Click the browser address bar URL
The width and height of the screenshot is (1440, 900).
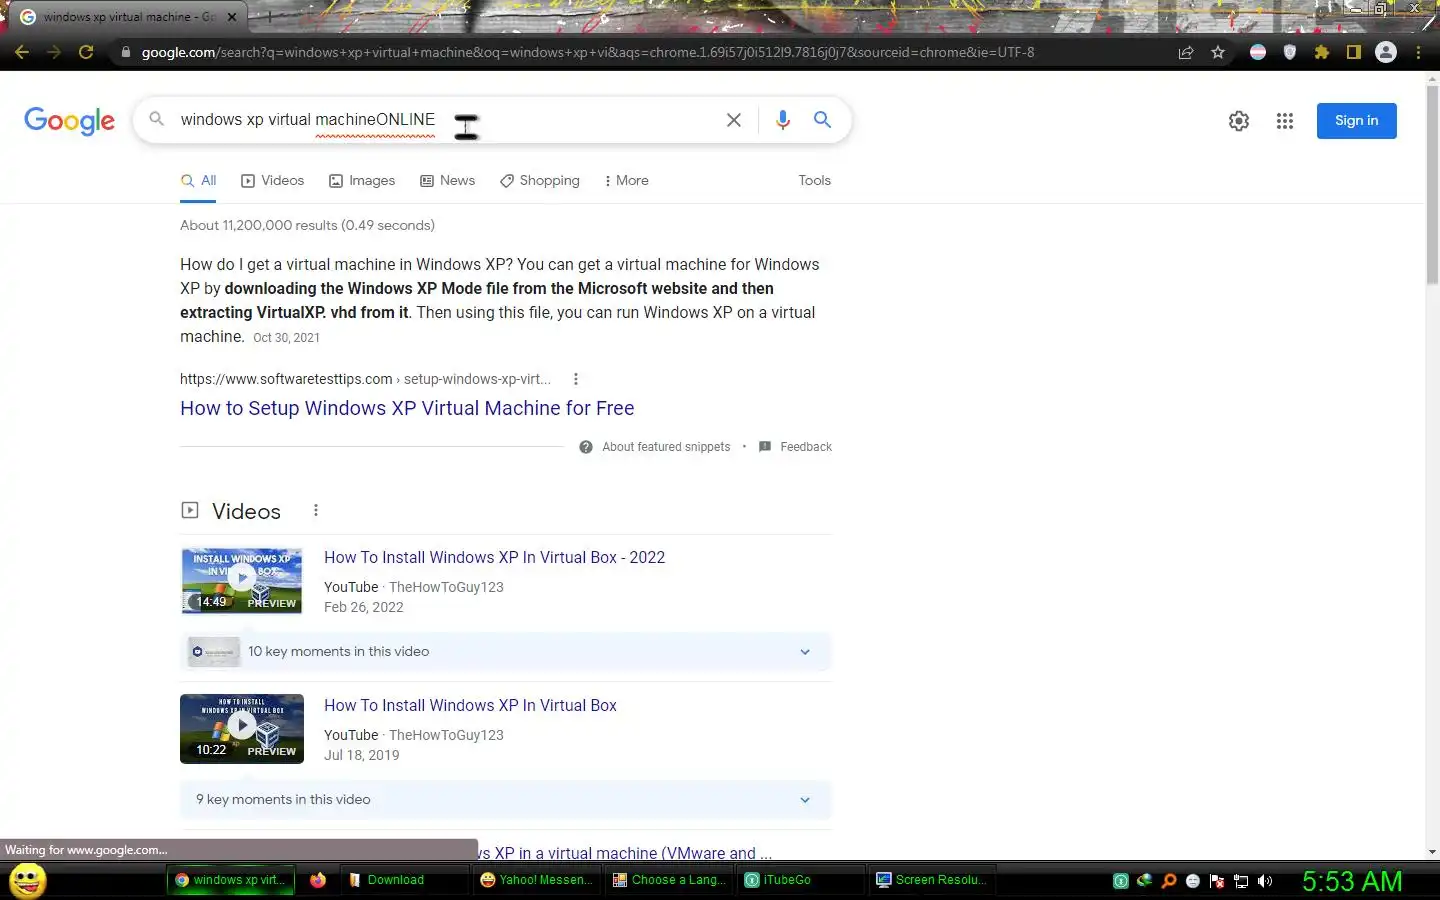(x=588, y=52)
